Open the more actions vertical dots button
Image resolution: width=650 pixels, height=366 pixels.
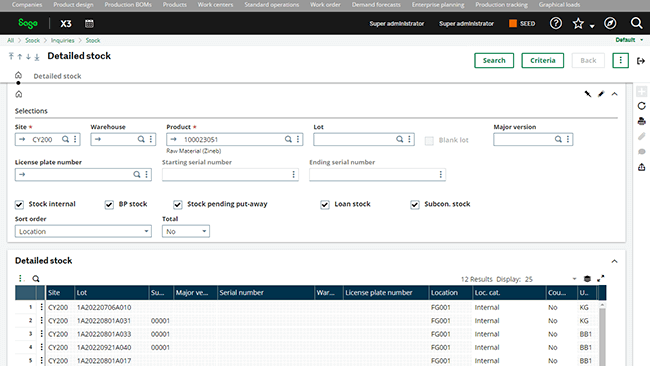pos(620,61)
